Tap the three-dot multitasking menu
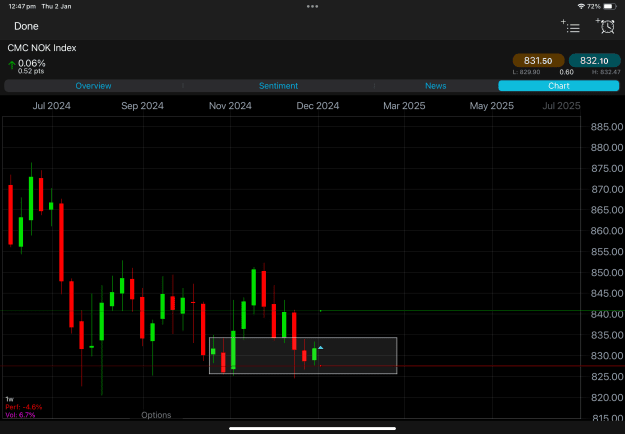 (312, 6)
